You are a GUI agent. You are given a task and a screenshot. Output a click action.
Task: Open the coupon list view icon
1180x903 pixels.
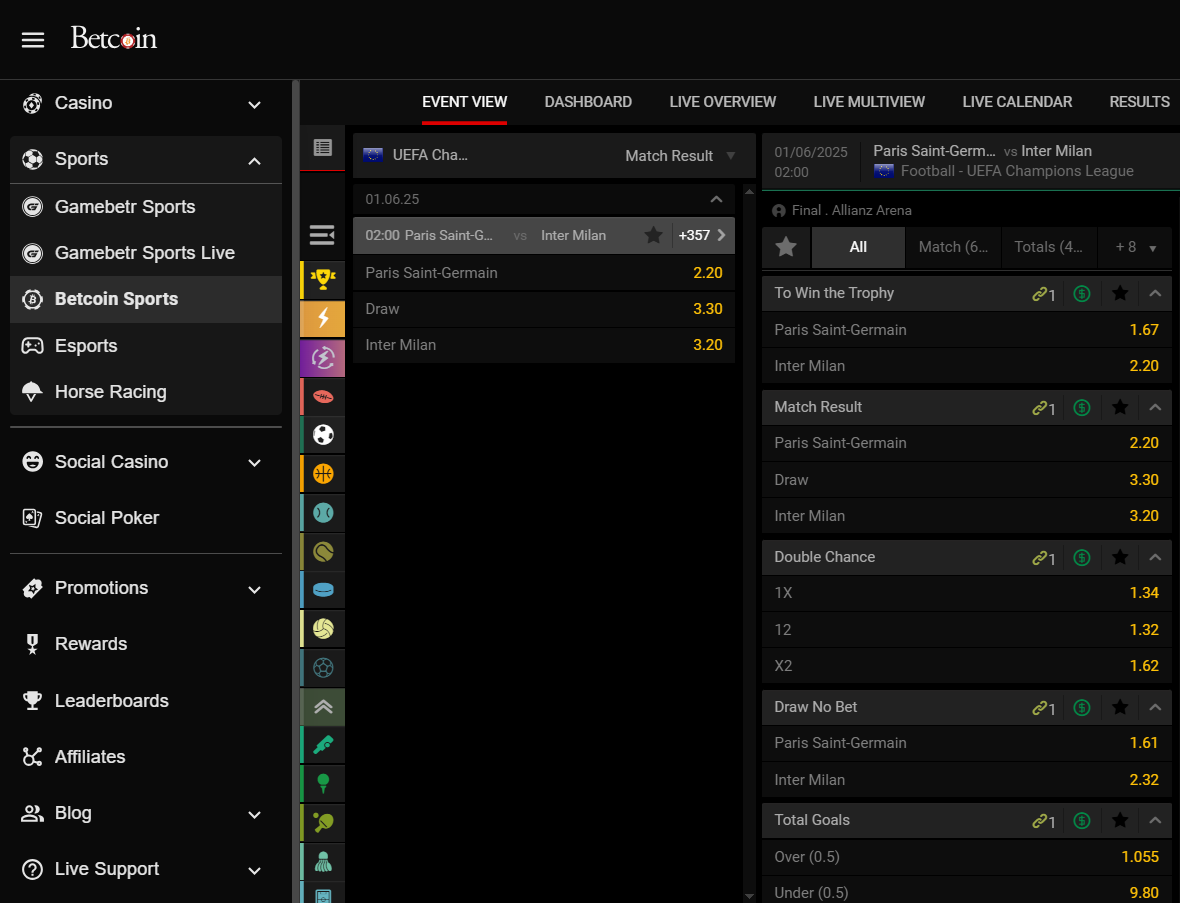(x=323, y=147)
